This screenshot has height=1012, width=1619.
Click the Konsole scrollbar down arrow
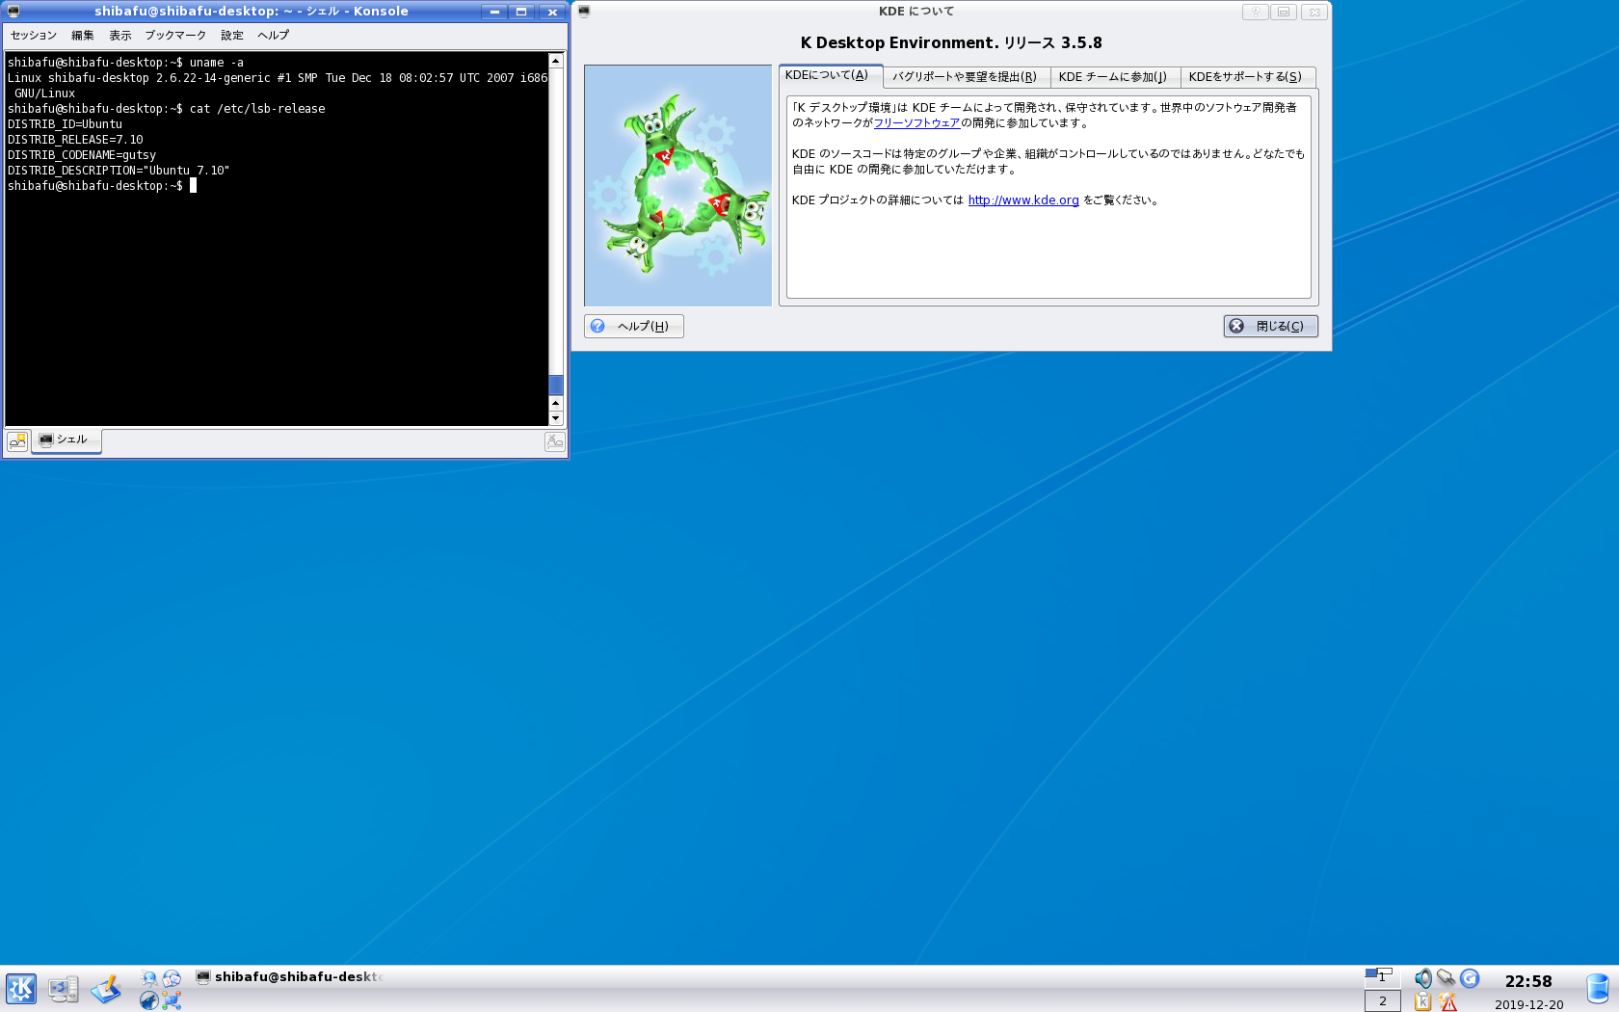click(x=556, y=418)
